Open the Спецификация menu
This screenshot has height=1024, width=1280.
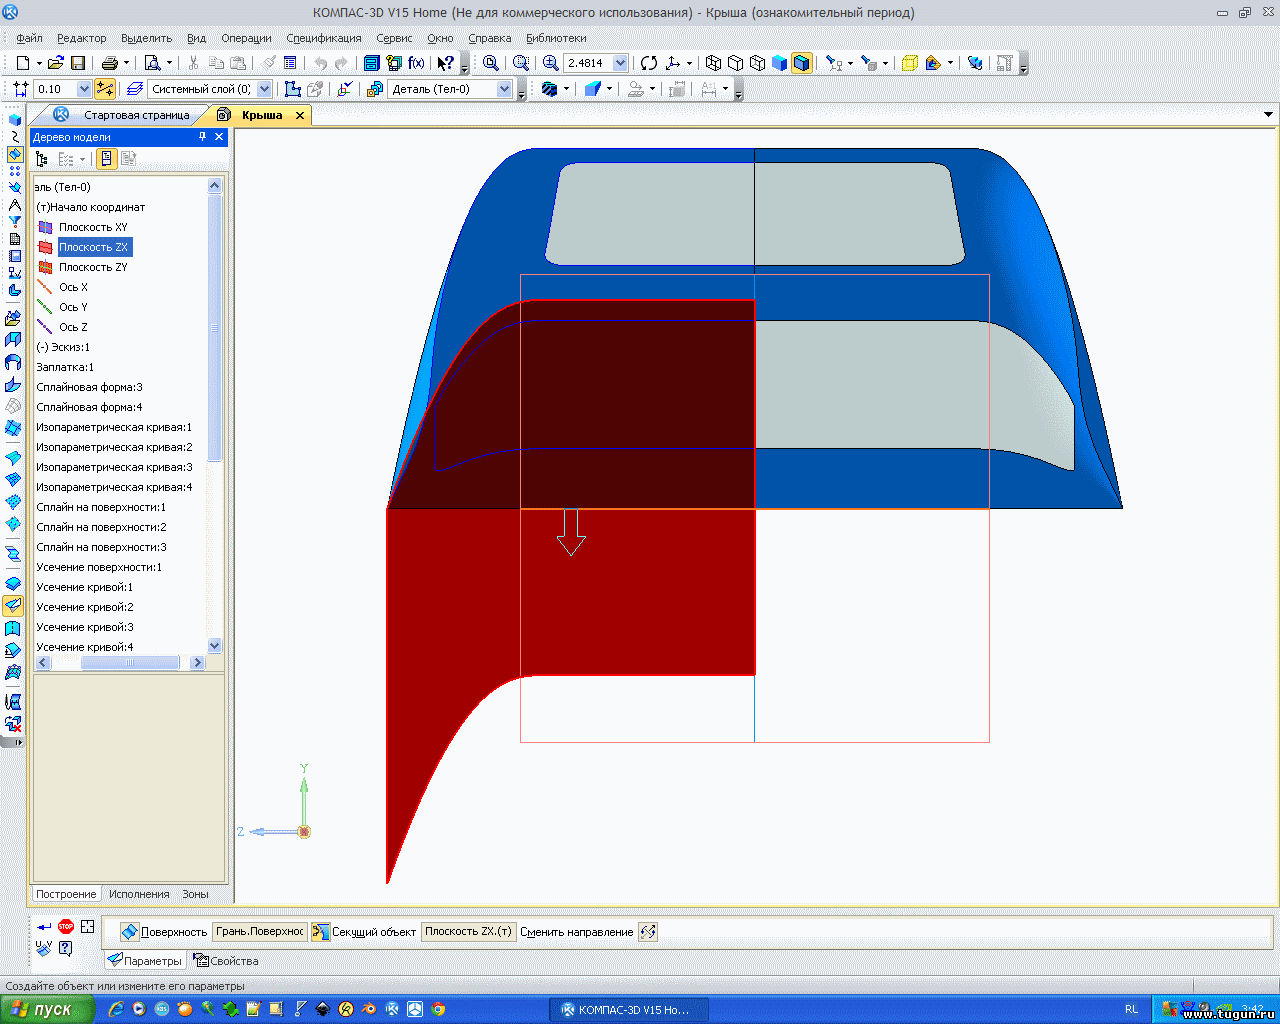(x=324, y=38)
